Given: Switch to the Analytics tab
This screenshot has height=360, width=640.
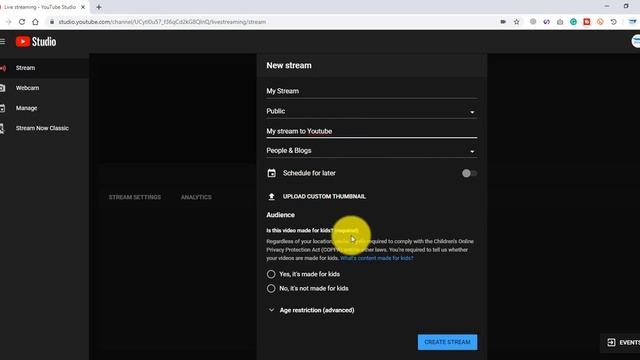Looking at the screenshot, I should pos(196,197).
